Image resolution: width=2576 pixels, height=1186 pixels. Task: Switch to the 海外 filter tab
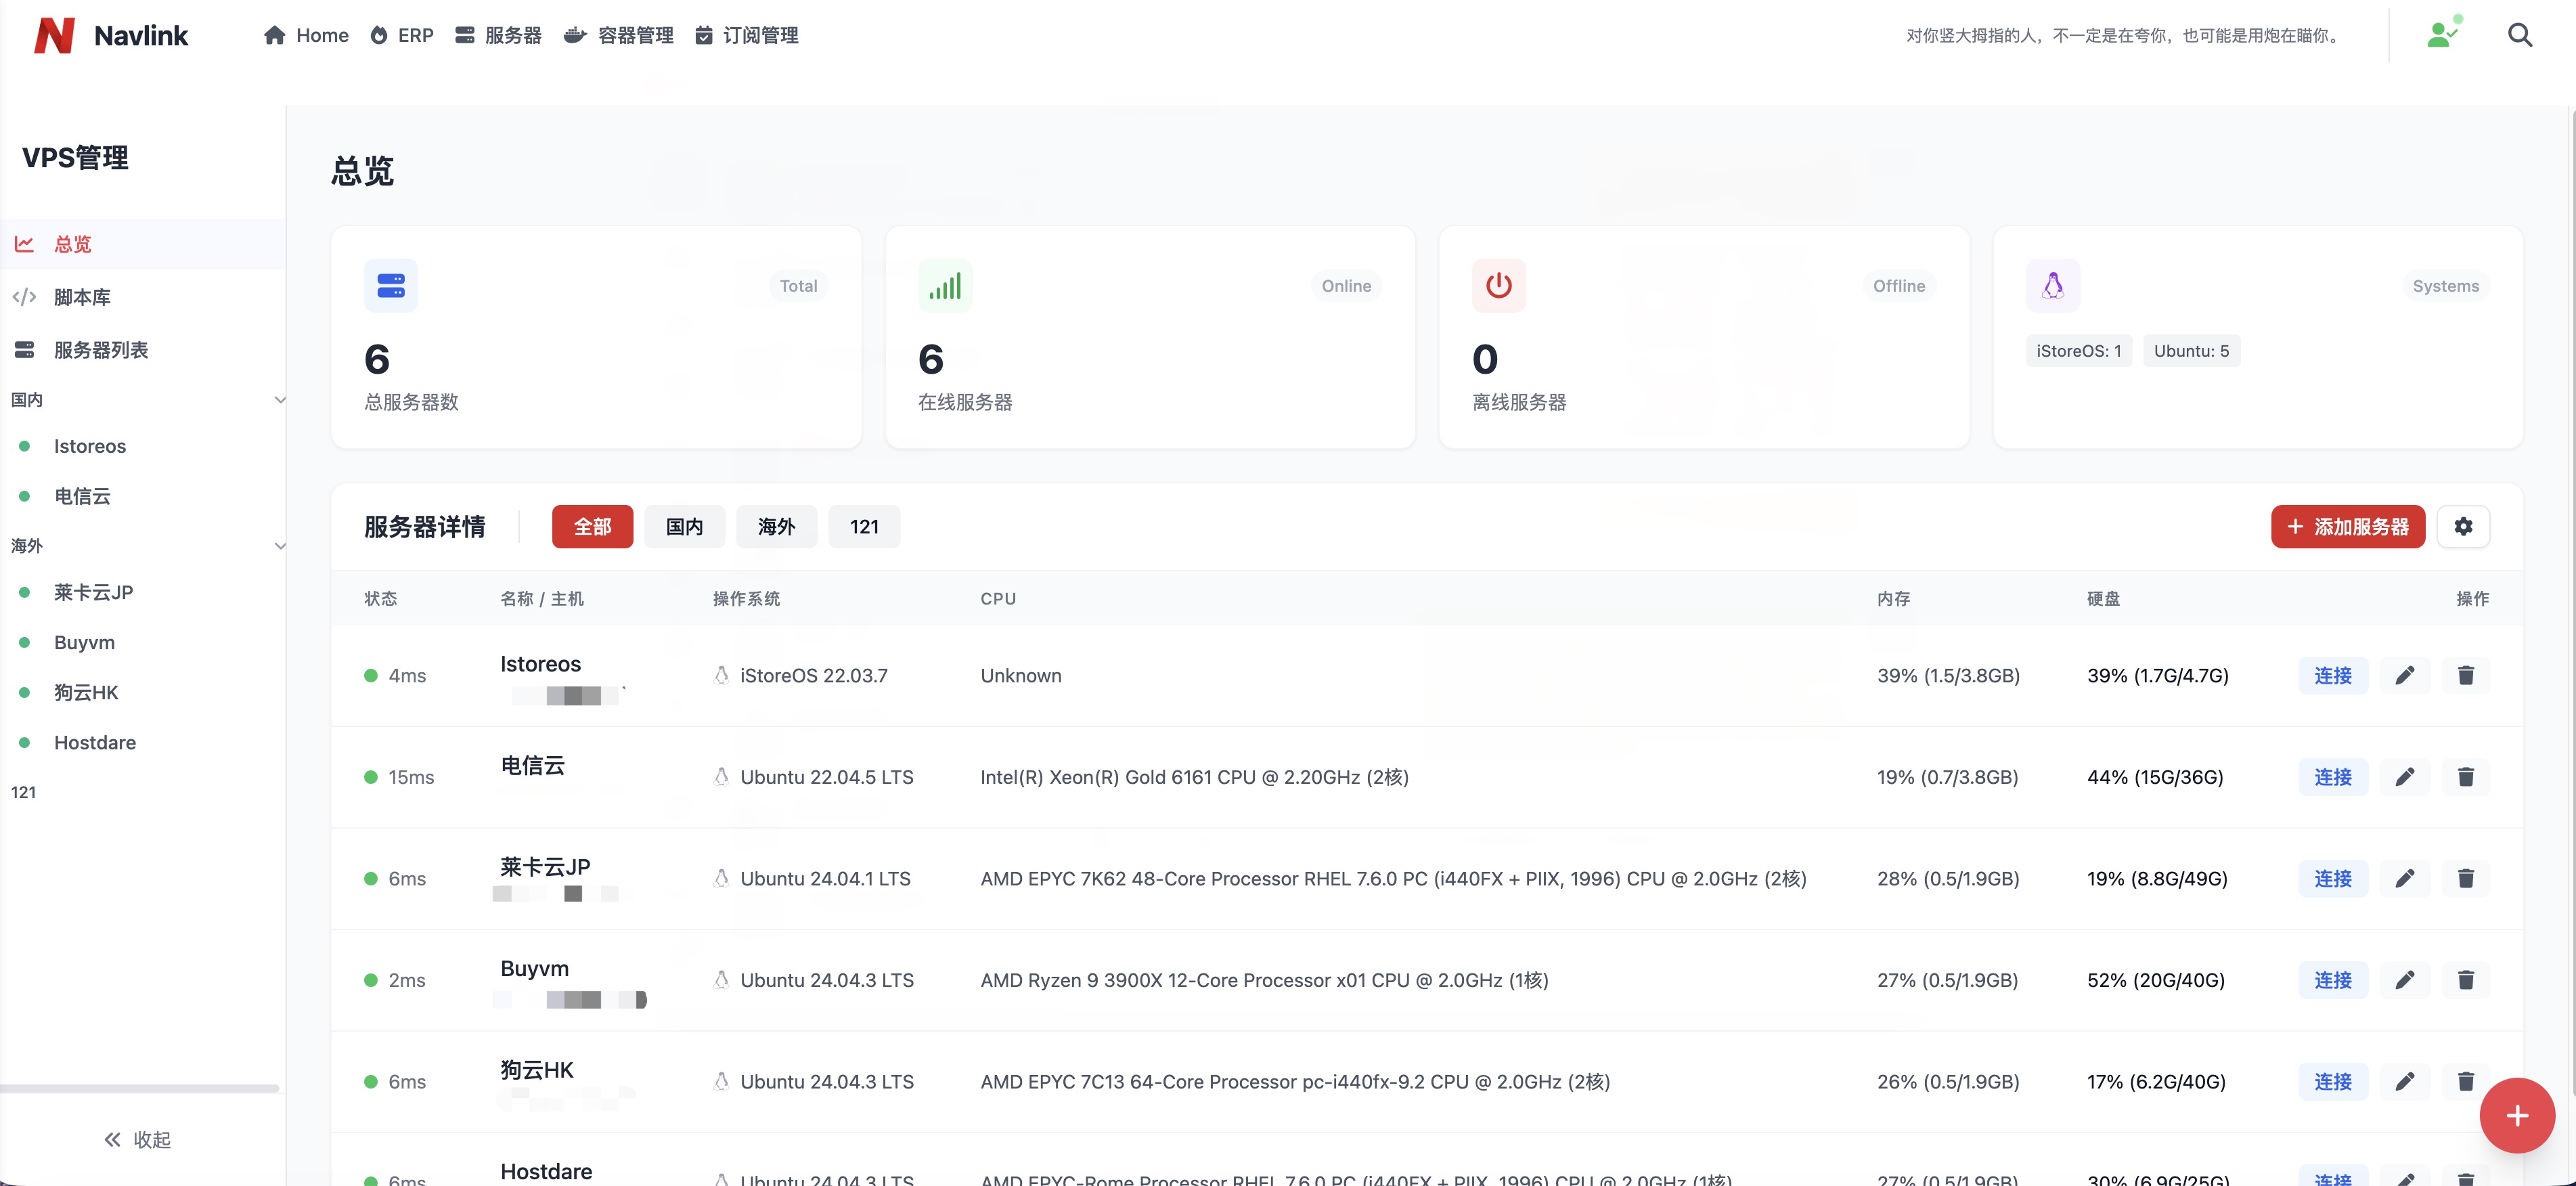point(776,526)
